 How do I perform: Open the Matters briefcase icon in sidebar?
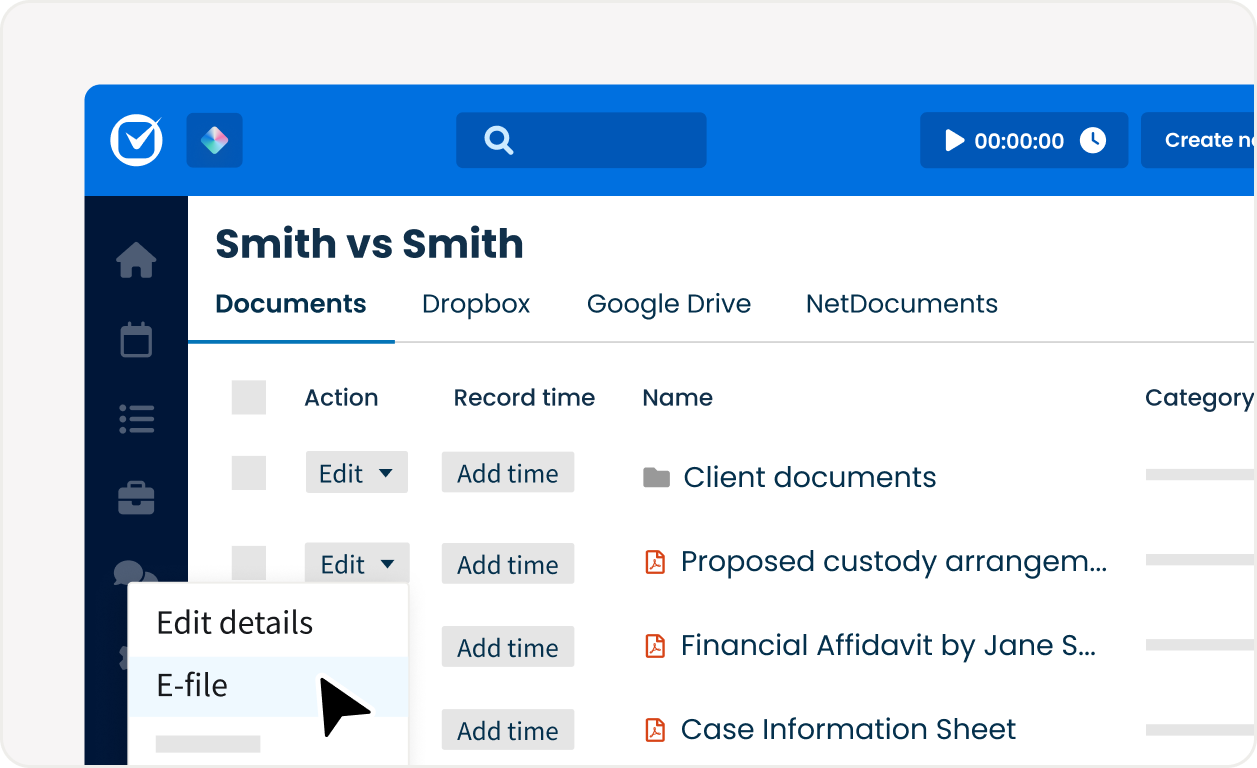[x=136, y=498]
